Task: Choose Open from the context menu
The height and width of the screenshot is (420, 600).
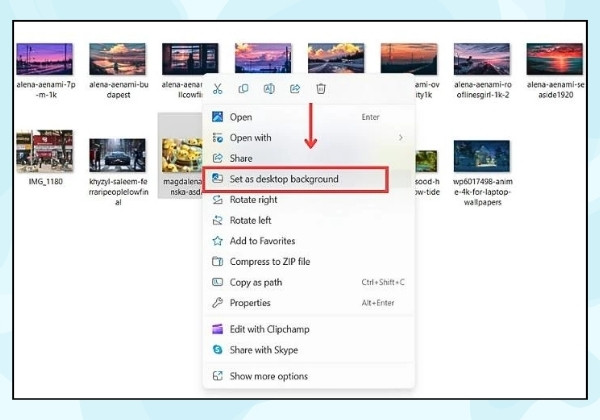Action: [x=308, y=117]
